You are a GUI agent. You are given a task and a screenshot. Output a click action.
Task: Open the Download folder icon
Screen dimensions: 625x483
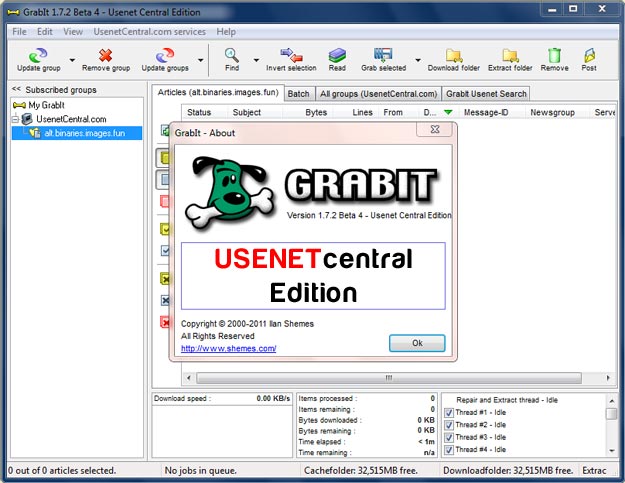pos(454,55)
